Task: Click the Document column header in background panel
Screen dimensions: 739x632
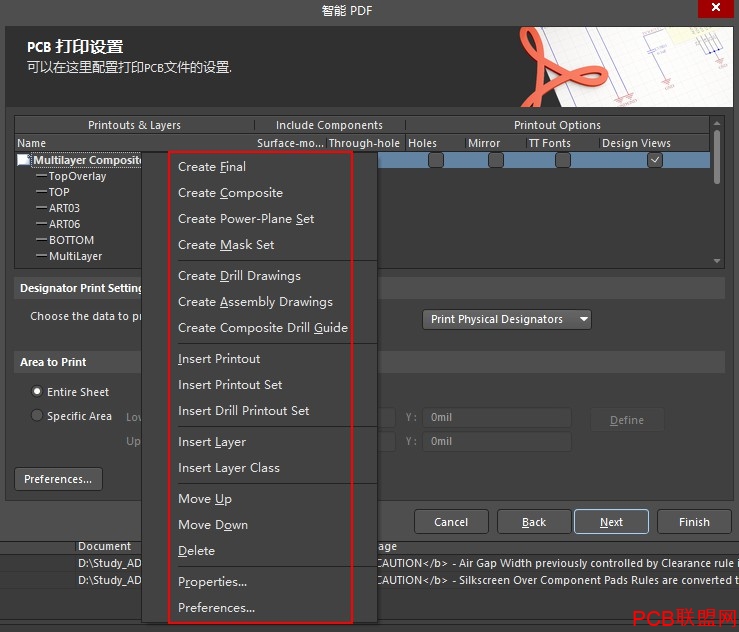Action: pyautogui.click(x=105, y=546)
